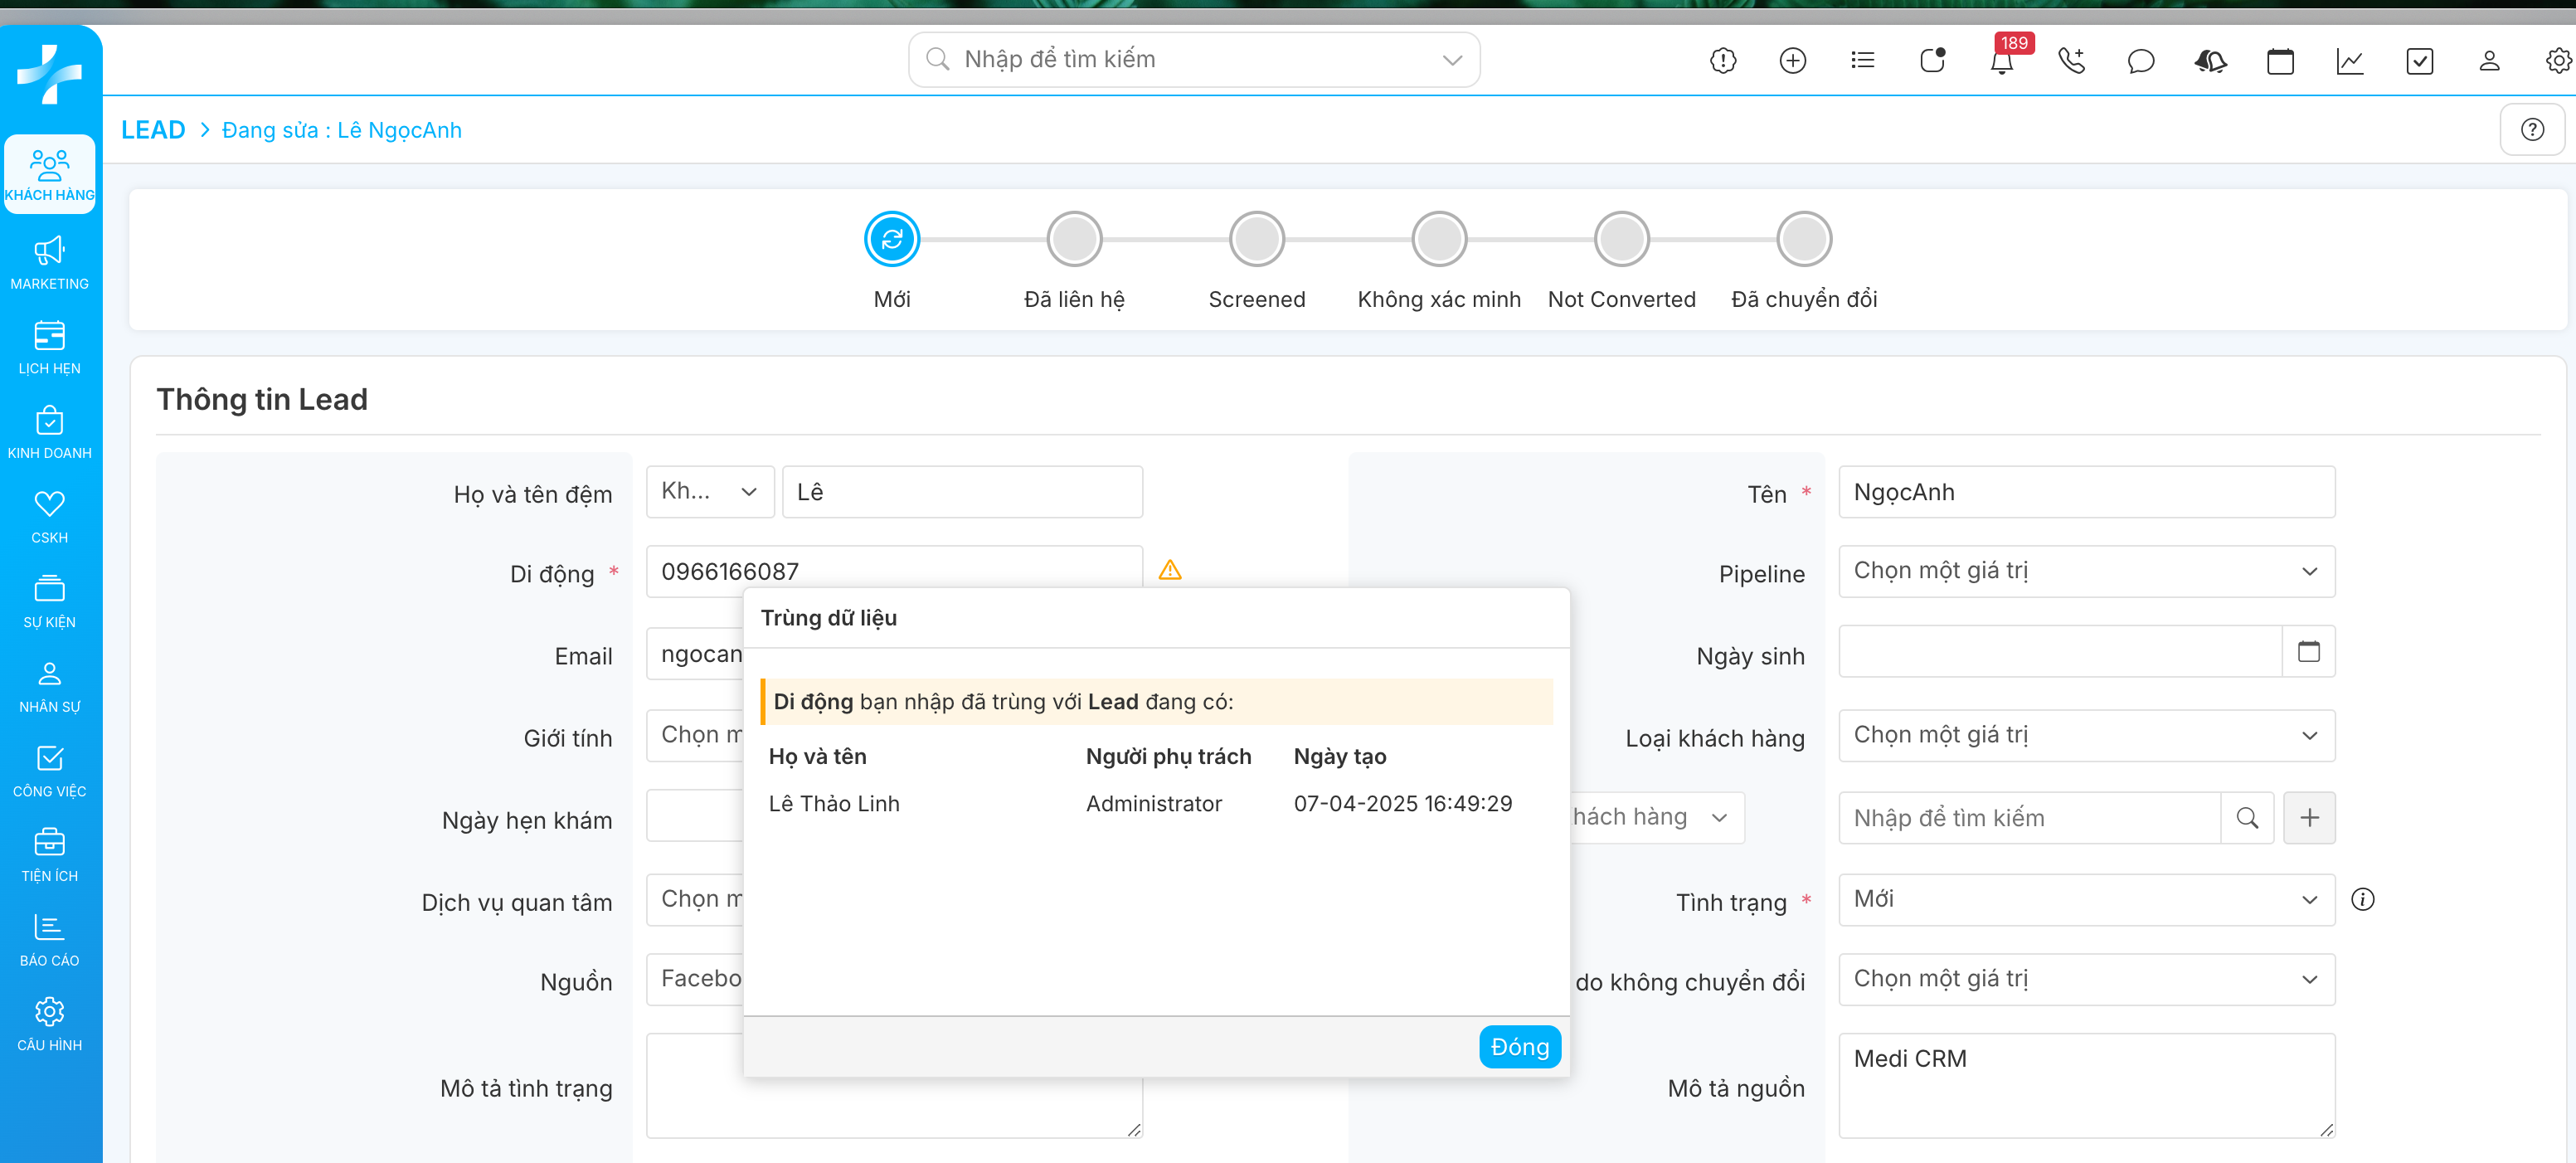
Task: Click the LEAD breadcrumb link
Action: coord(153,130)
